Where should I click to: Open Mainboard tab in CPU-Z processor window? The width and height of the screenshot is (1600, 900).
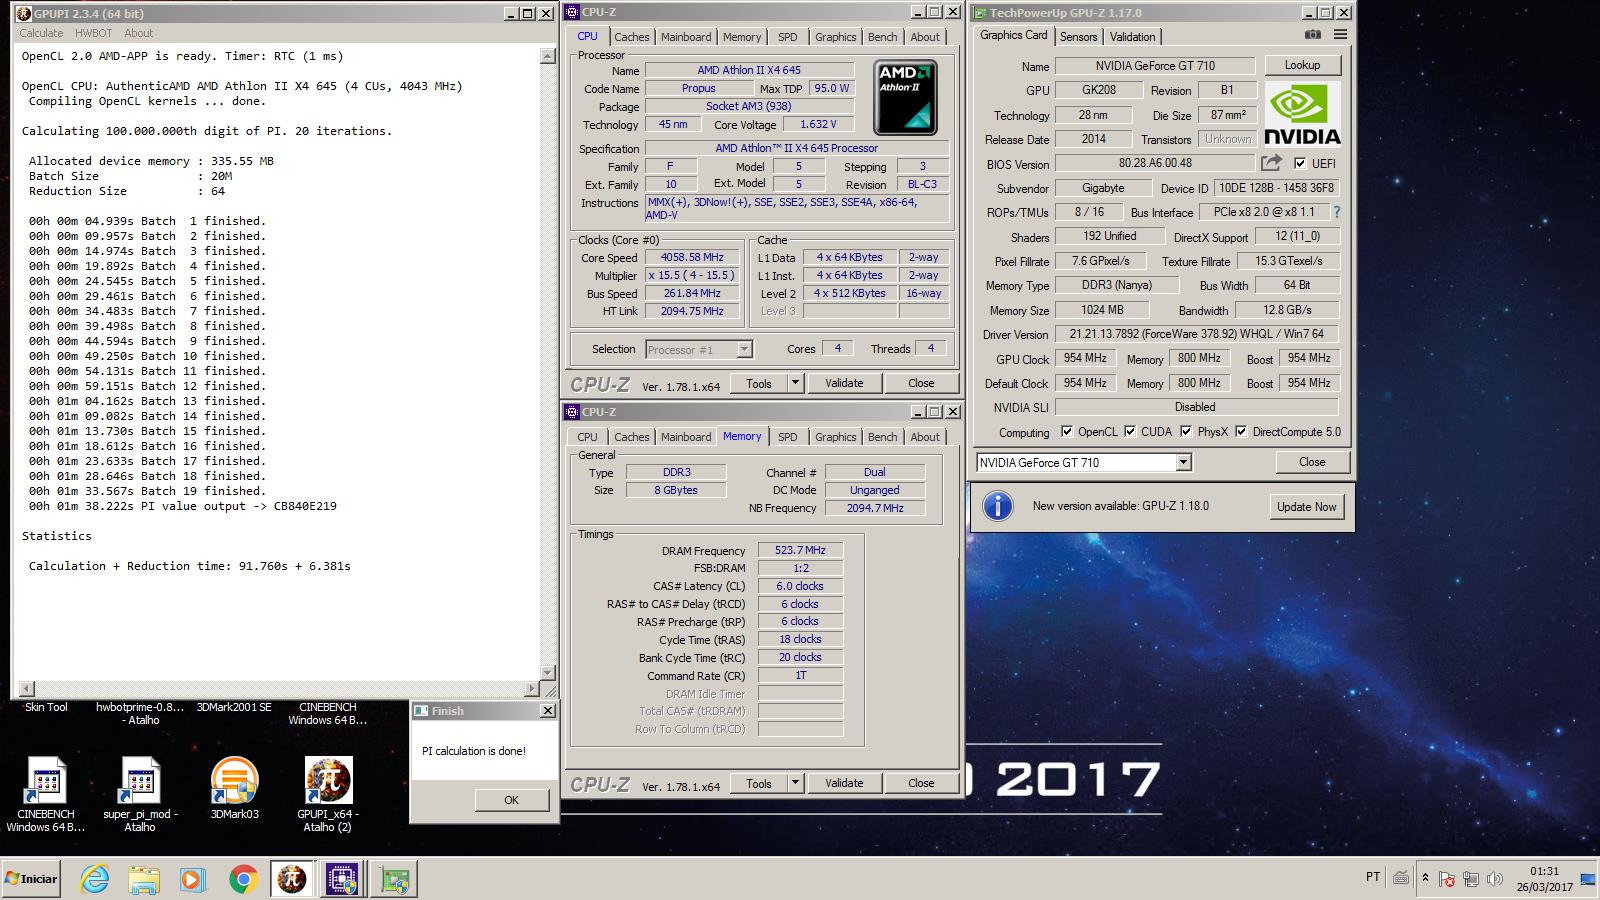click(x=686, y=37)
